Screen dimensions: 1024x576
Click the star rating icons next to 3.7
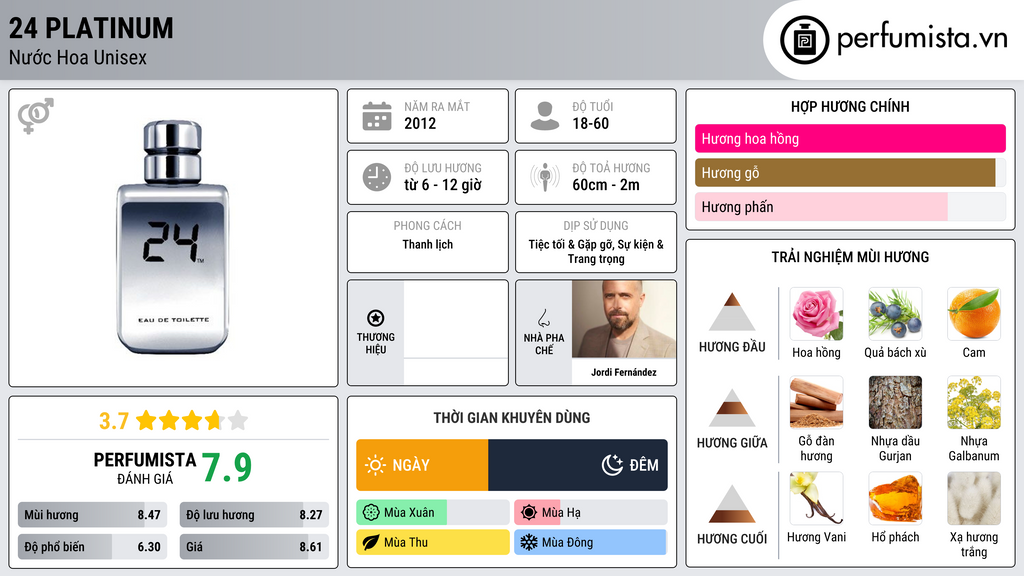coord(192,420)
